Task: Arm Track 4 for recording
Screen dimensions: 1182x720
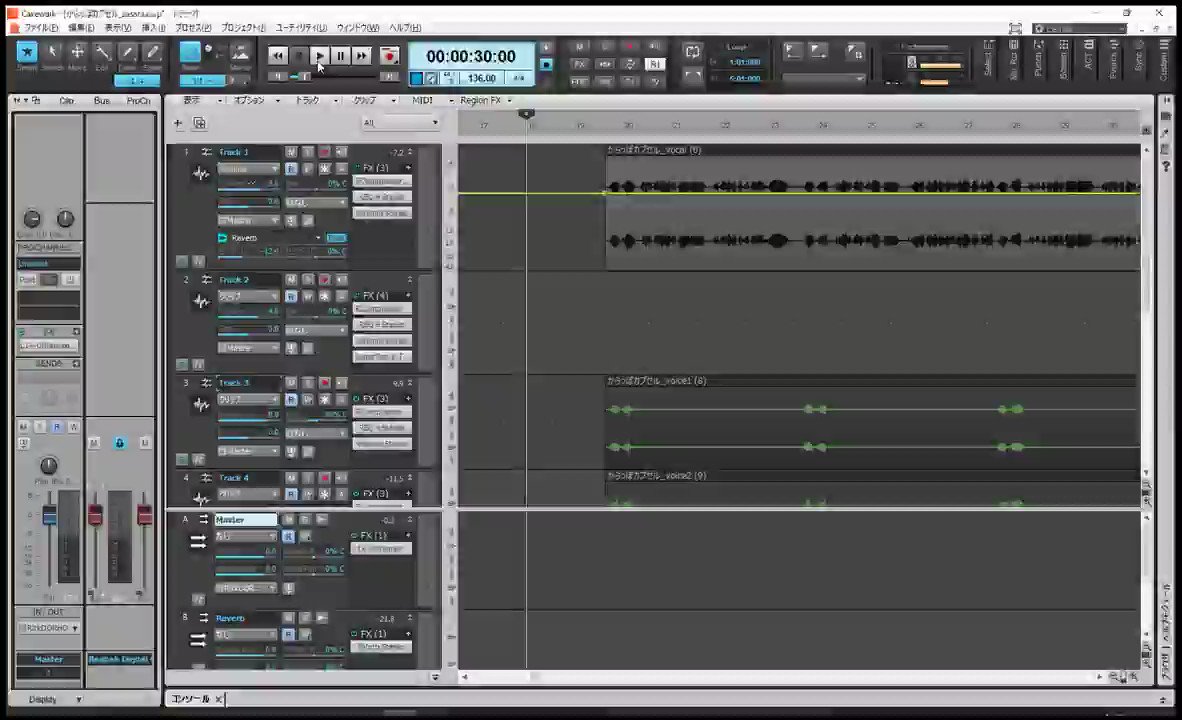Action: tap(324, 478)
